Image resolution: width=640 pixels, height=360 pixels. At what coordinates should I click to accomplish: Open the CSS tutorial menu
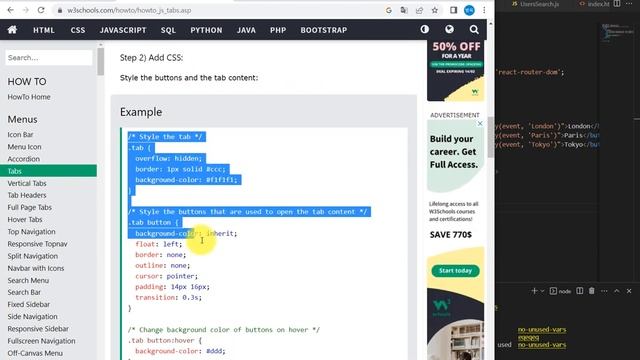[x=78, y=30]
